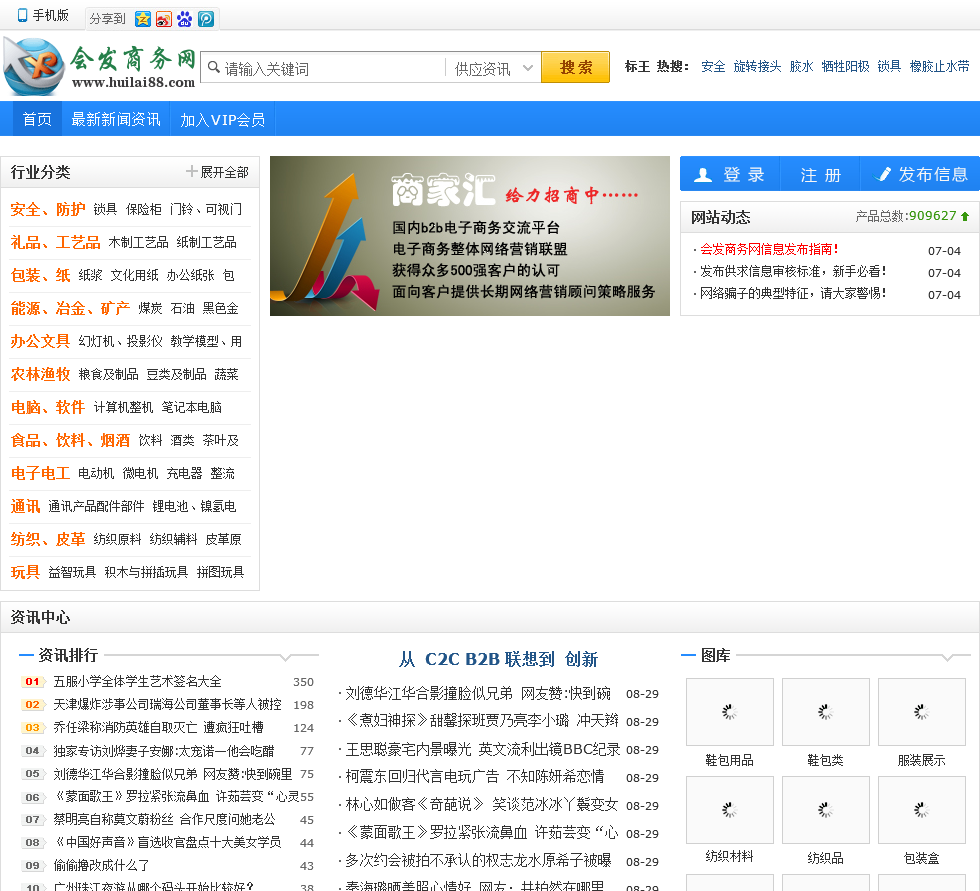This screenshot has height=891, width=980.
Task: Open the mobile version phone icon
Action: click(x=22, y=15)
